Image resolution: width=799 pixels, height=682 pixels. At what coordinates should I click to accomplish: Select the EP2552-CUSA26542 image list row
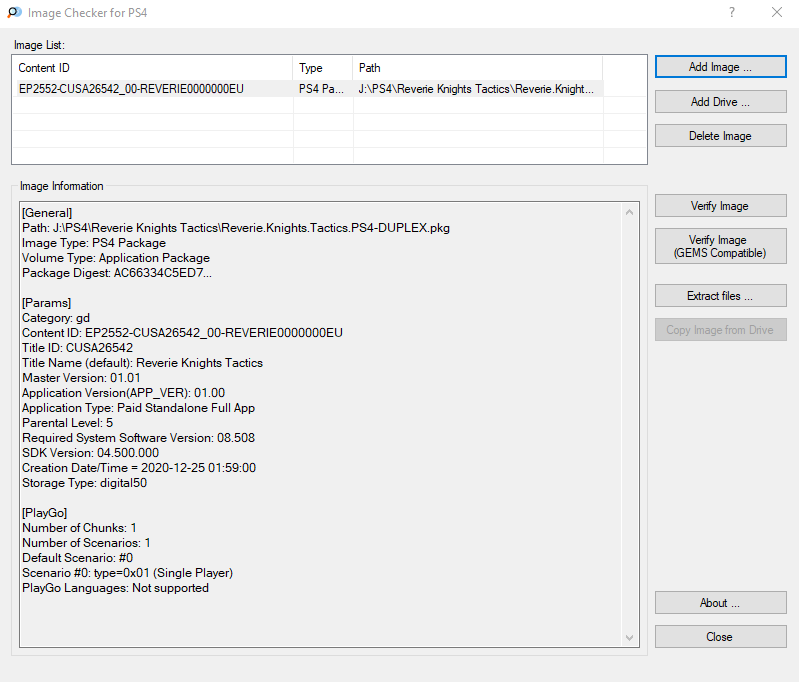(x=308, y=89)
